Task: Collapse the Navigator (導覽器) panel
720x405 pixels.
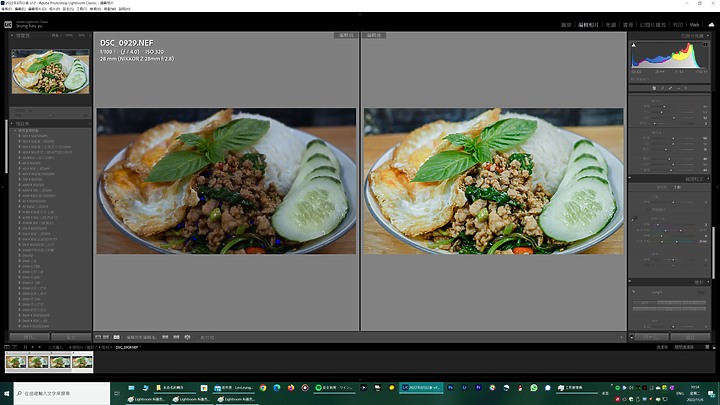Action: (x=11, y=35)
